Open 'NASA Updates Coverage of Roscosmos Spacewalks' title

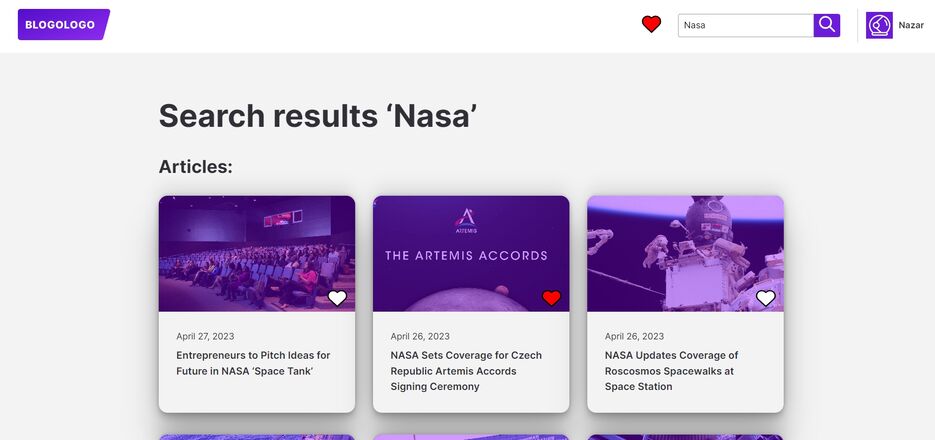[x=671, y=371]
